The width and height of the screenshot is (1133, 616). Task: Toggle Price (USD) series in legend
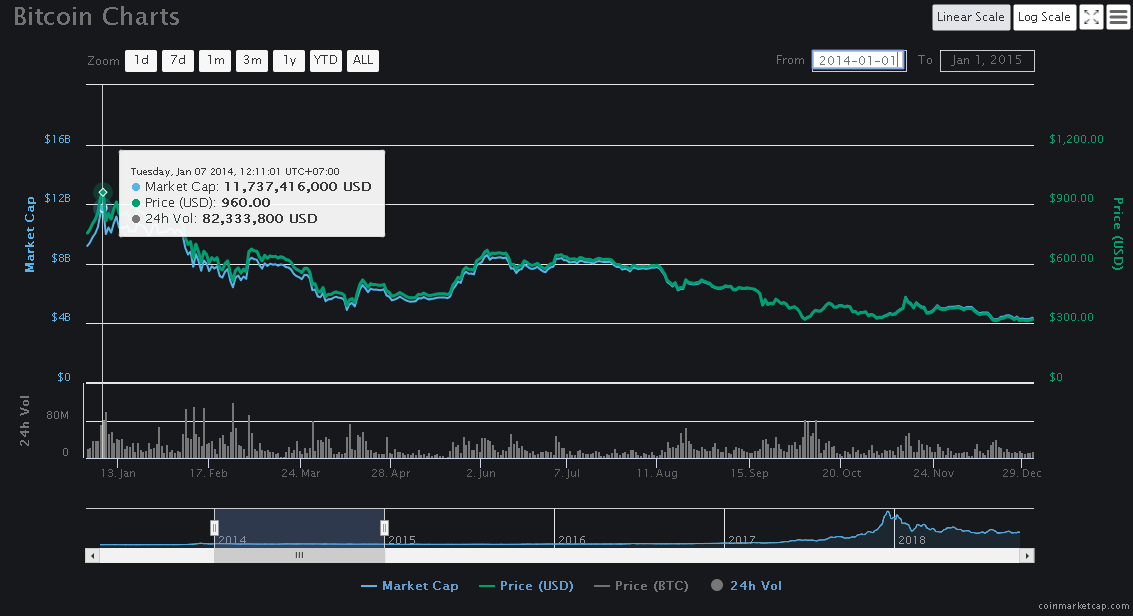pyautogui.click(x=526, y=586)
